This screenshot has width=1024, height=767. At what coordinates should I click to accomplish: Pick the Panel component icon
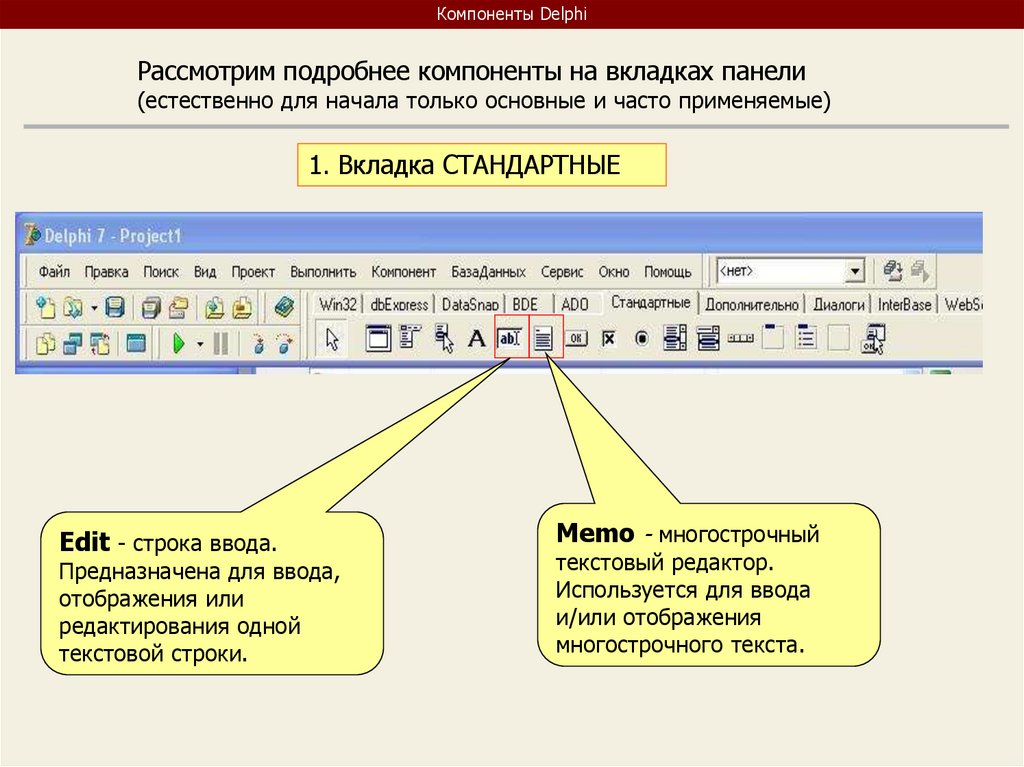click(x=839, y=338)
